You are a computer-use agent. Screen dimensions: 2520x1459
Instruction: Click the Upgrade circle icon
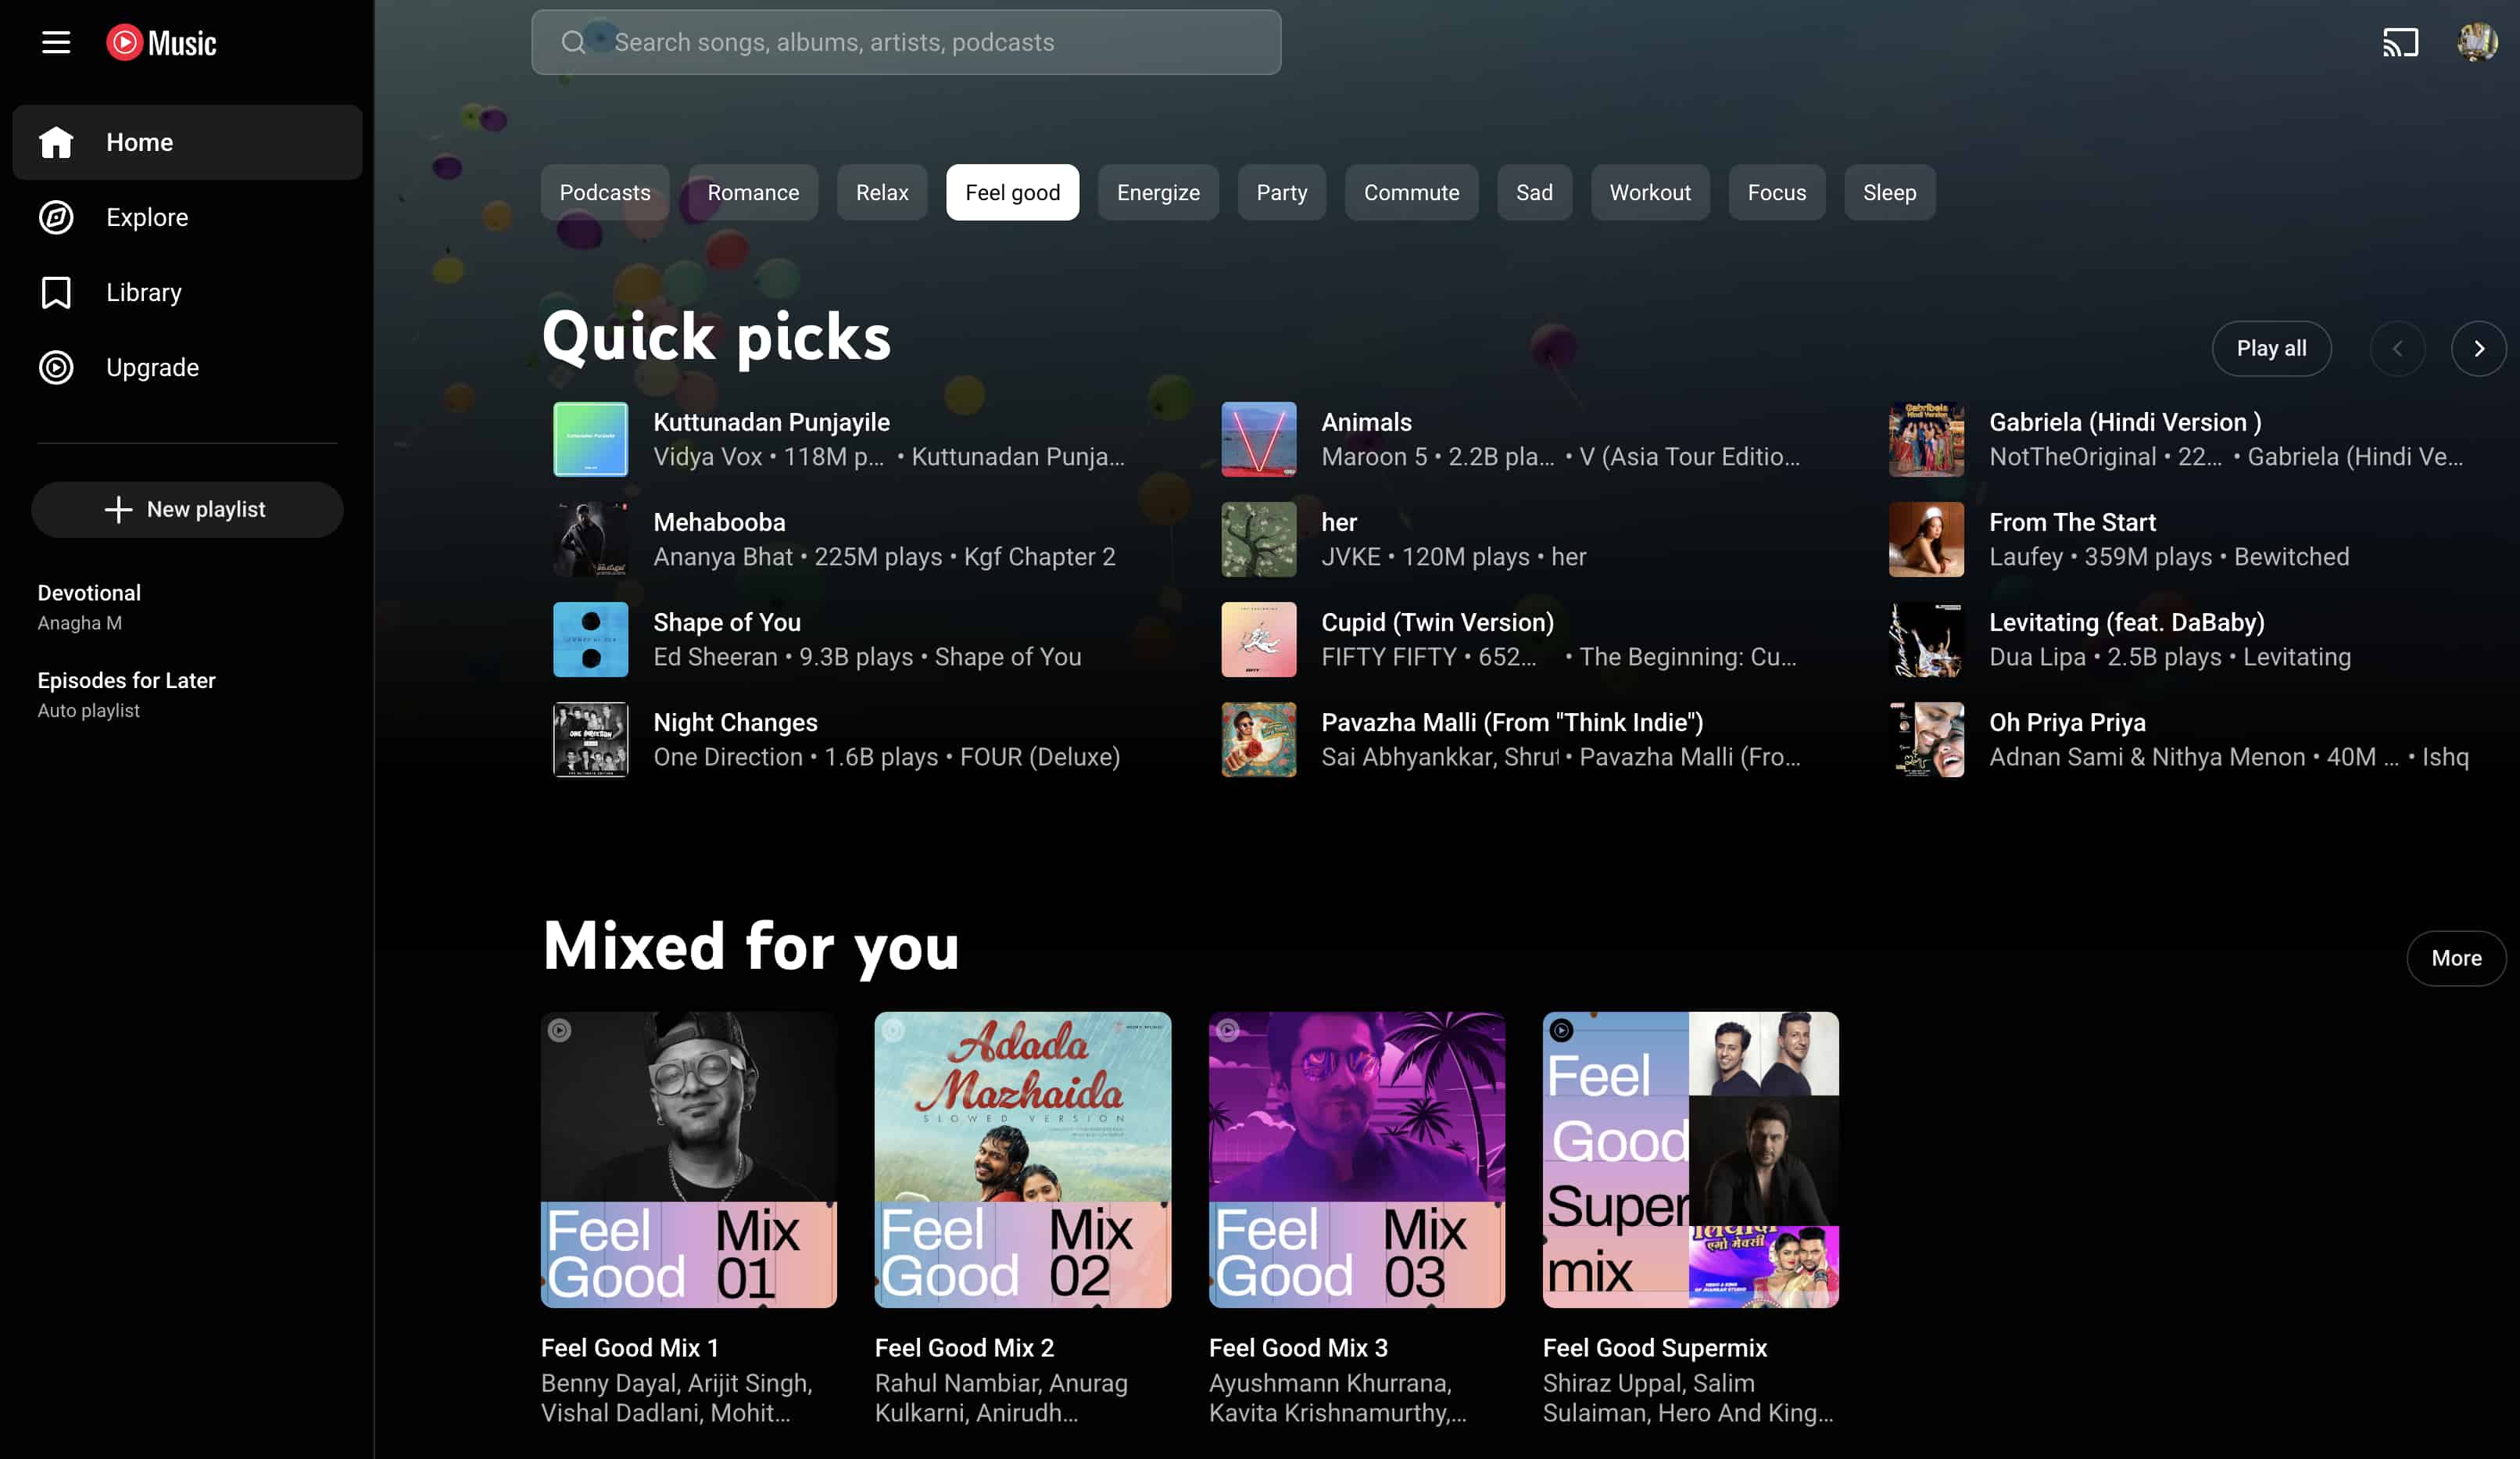[x=56, y=367]
